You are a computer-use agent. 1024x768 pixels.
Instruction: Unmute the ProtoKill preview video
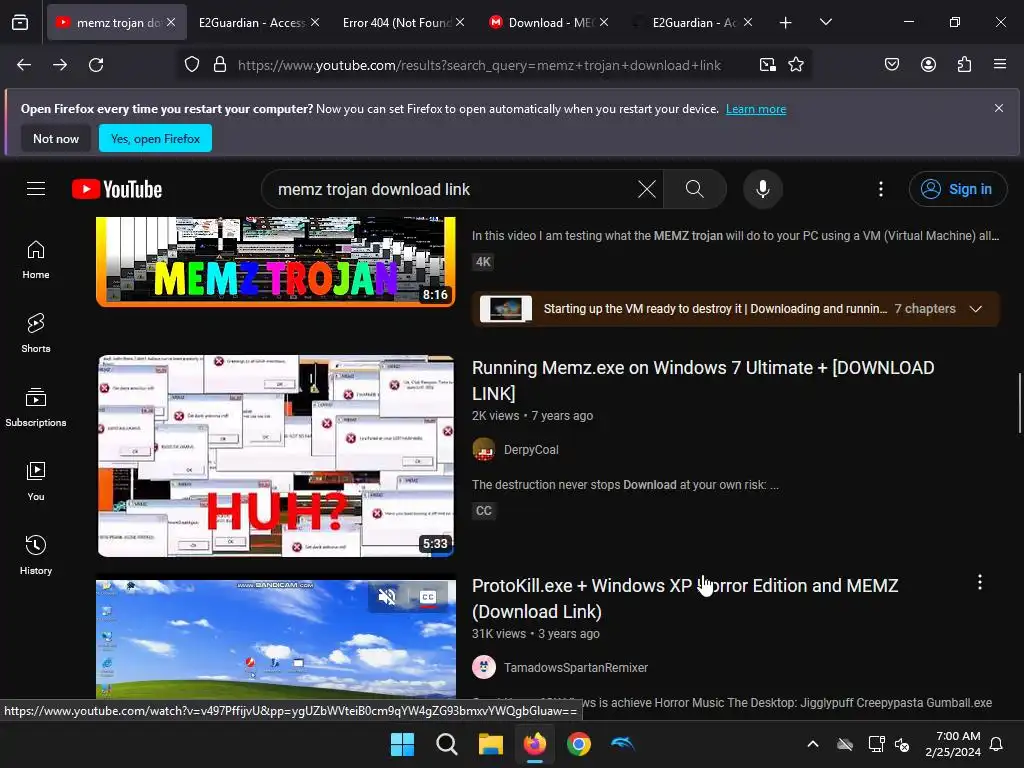pos(387,596)
